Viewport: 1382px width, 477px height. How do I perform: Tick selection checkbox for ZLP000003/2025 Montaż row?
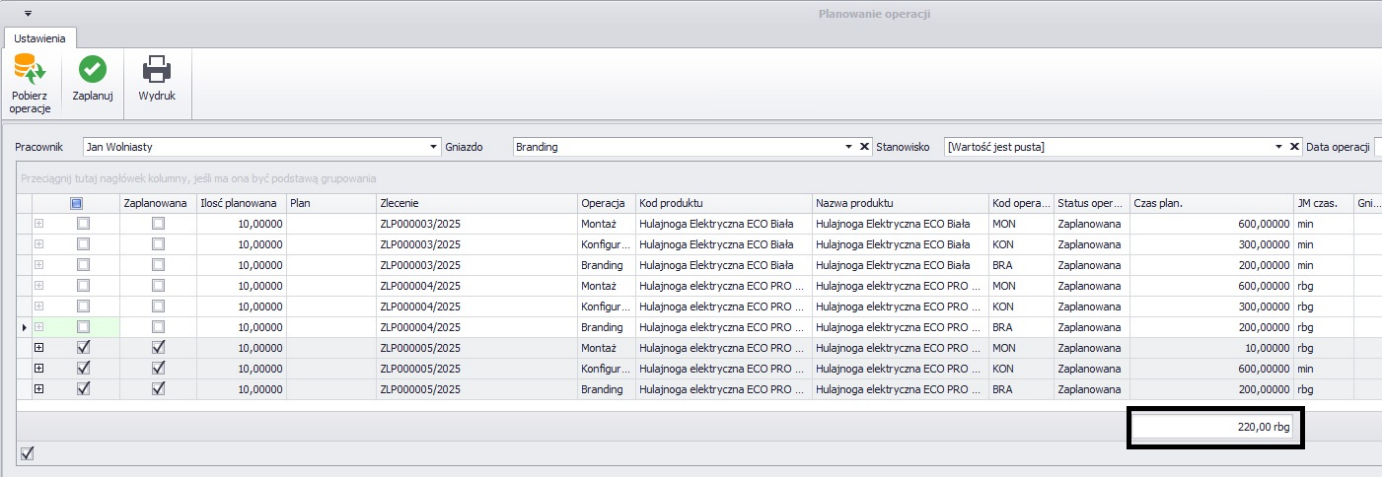(83, 224)
